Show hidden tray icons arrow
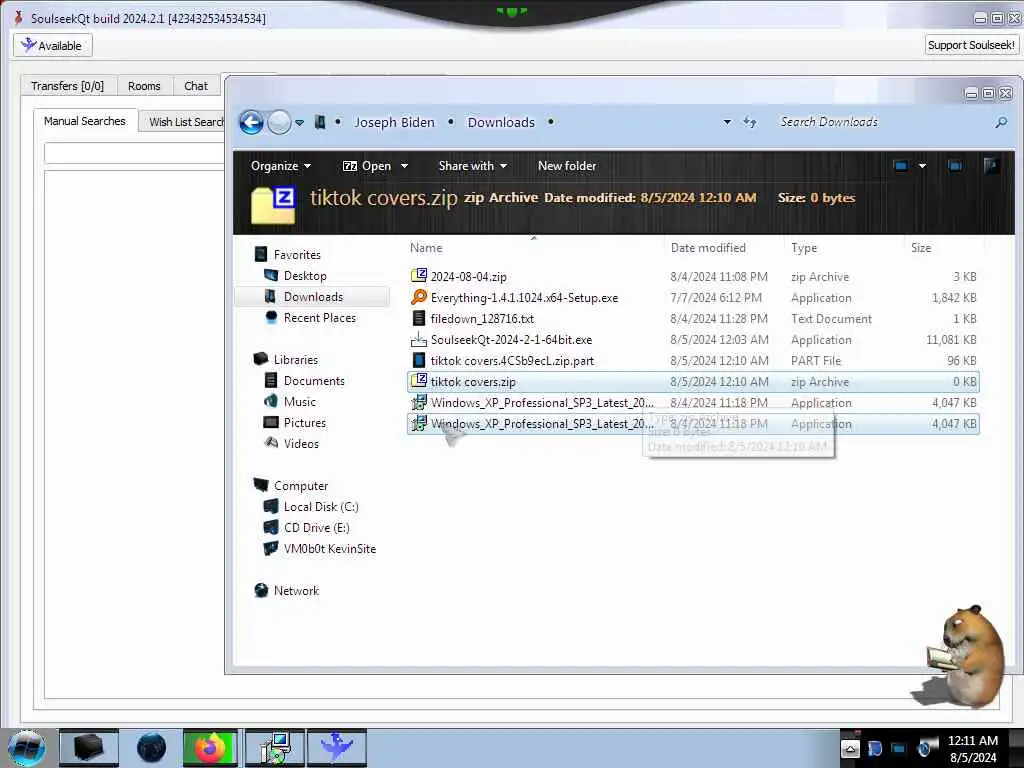This screenshot has height=768, width=1024. point(850,748)
